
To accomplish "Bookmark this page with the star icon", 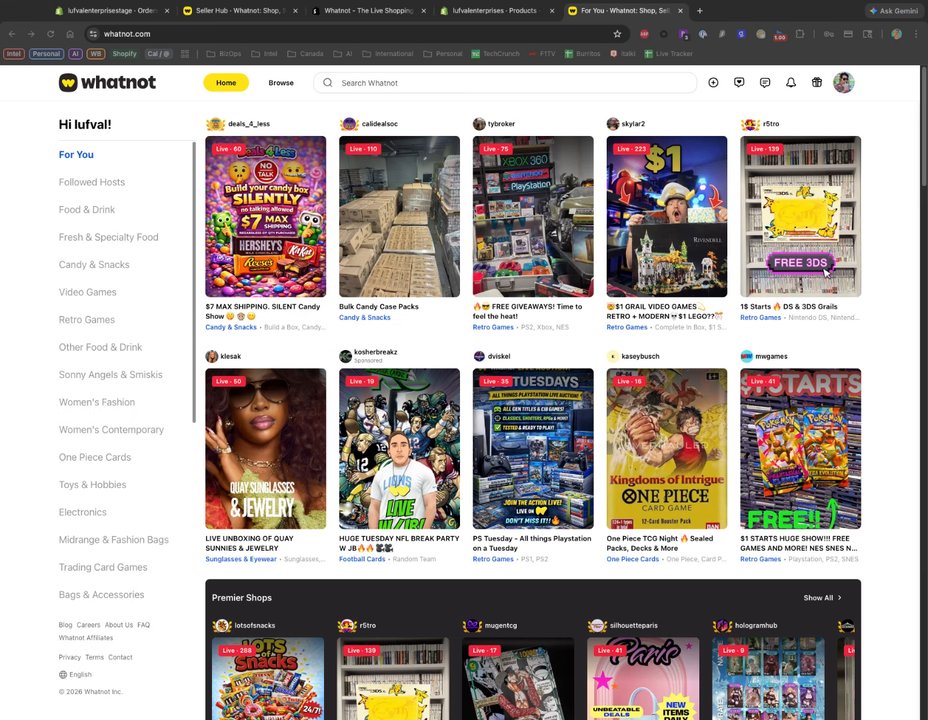I will point(617,34).
